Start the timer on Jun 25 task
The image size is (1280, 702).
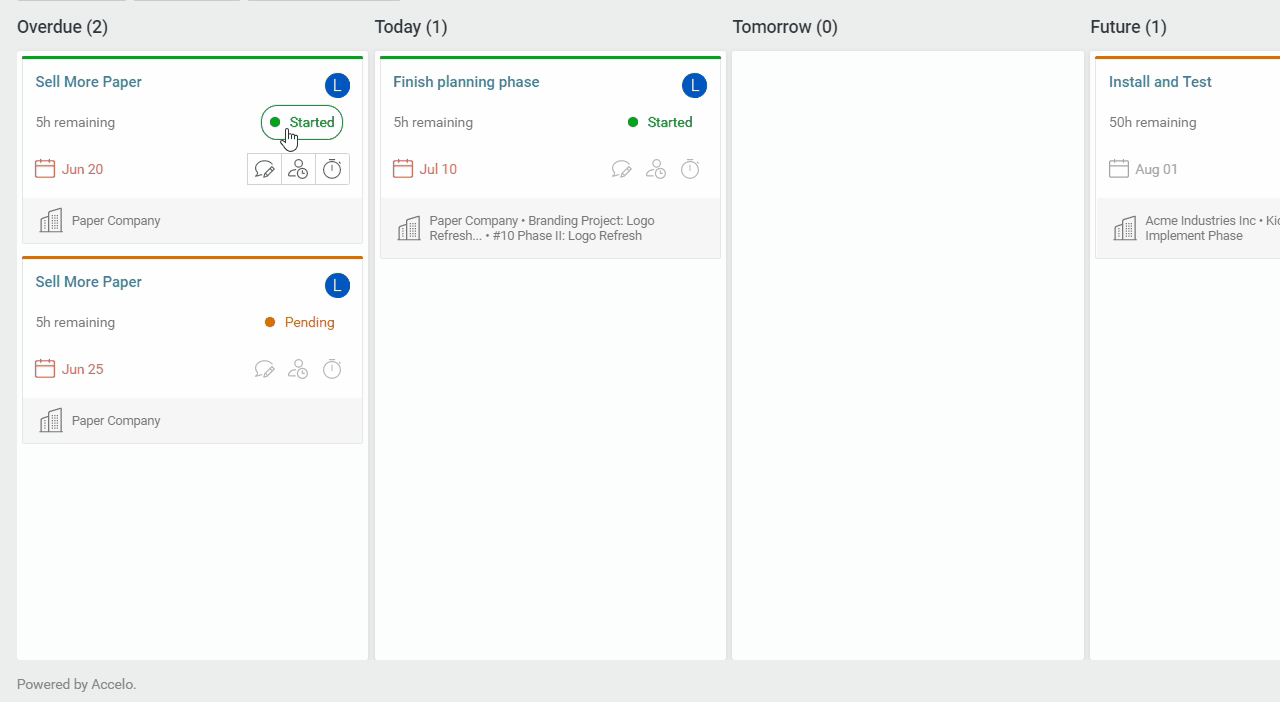[332, 370]
